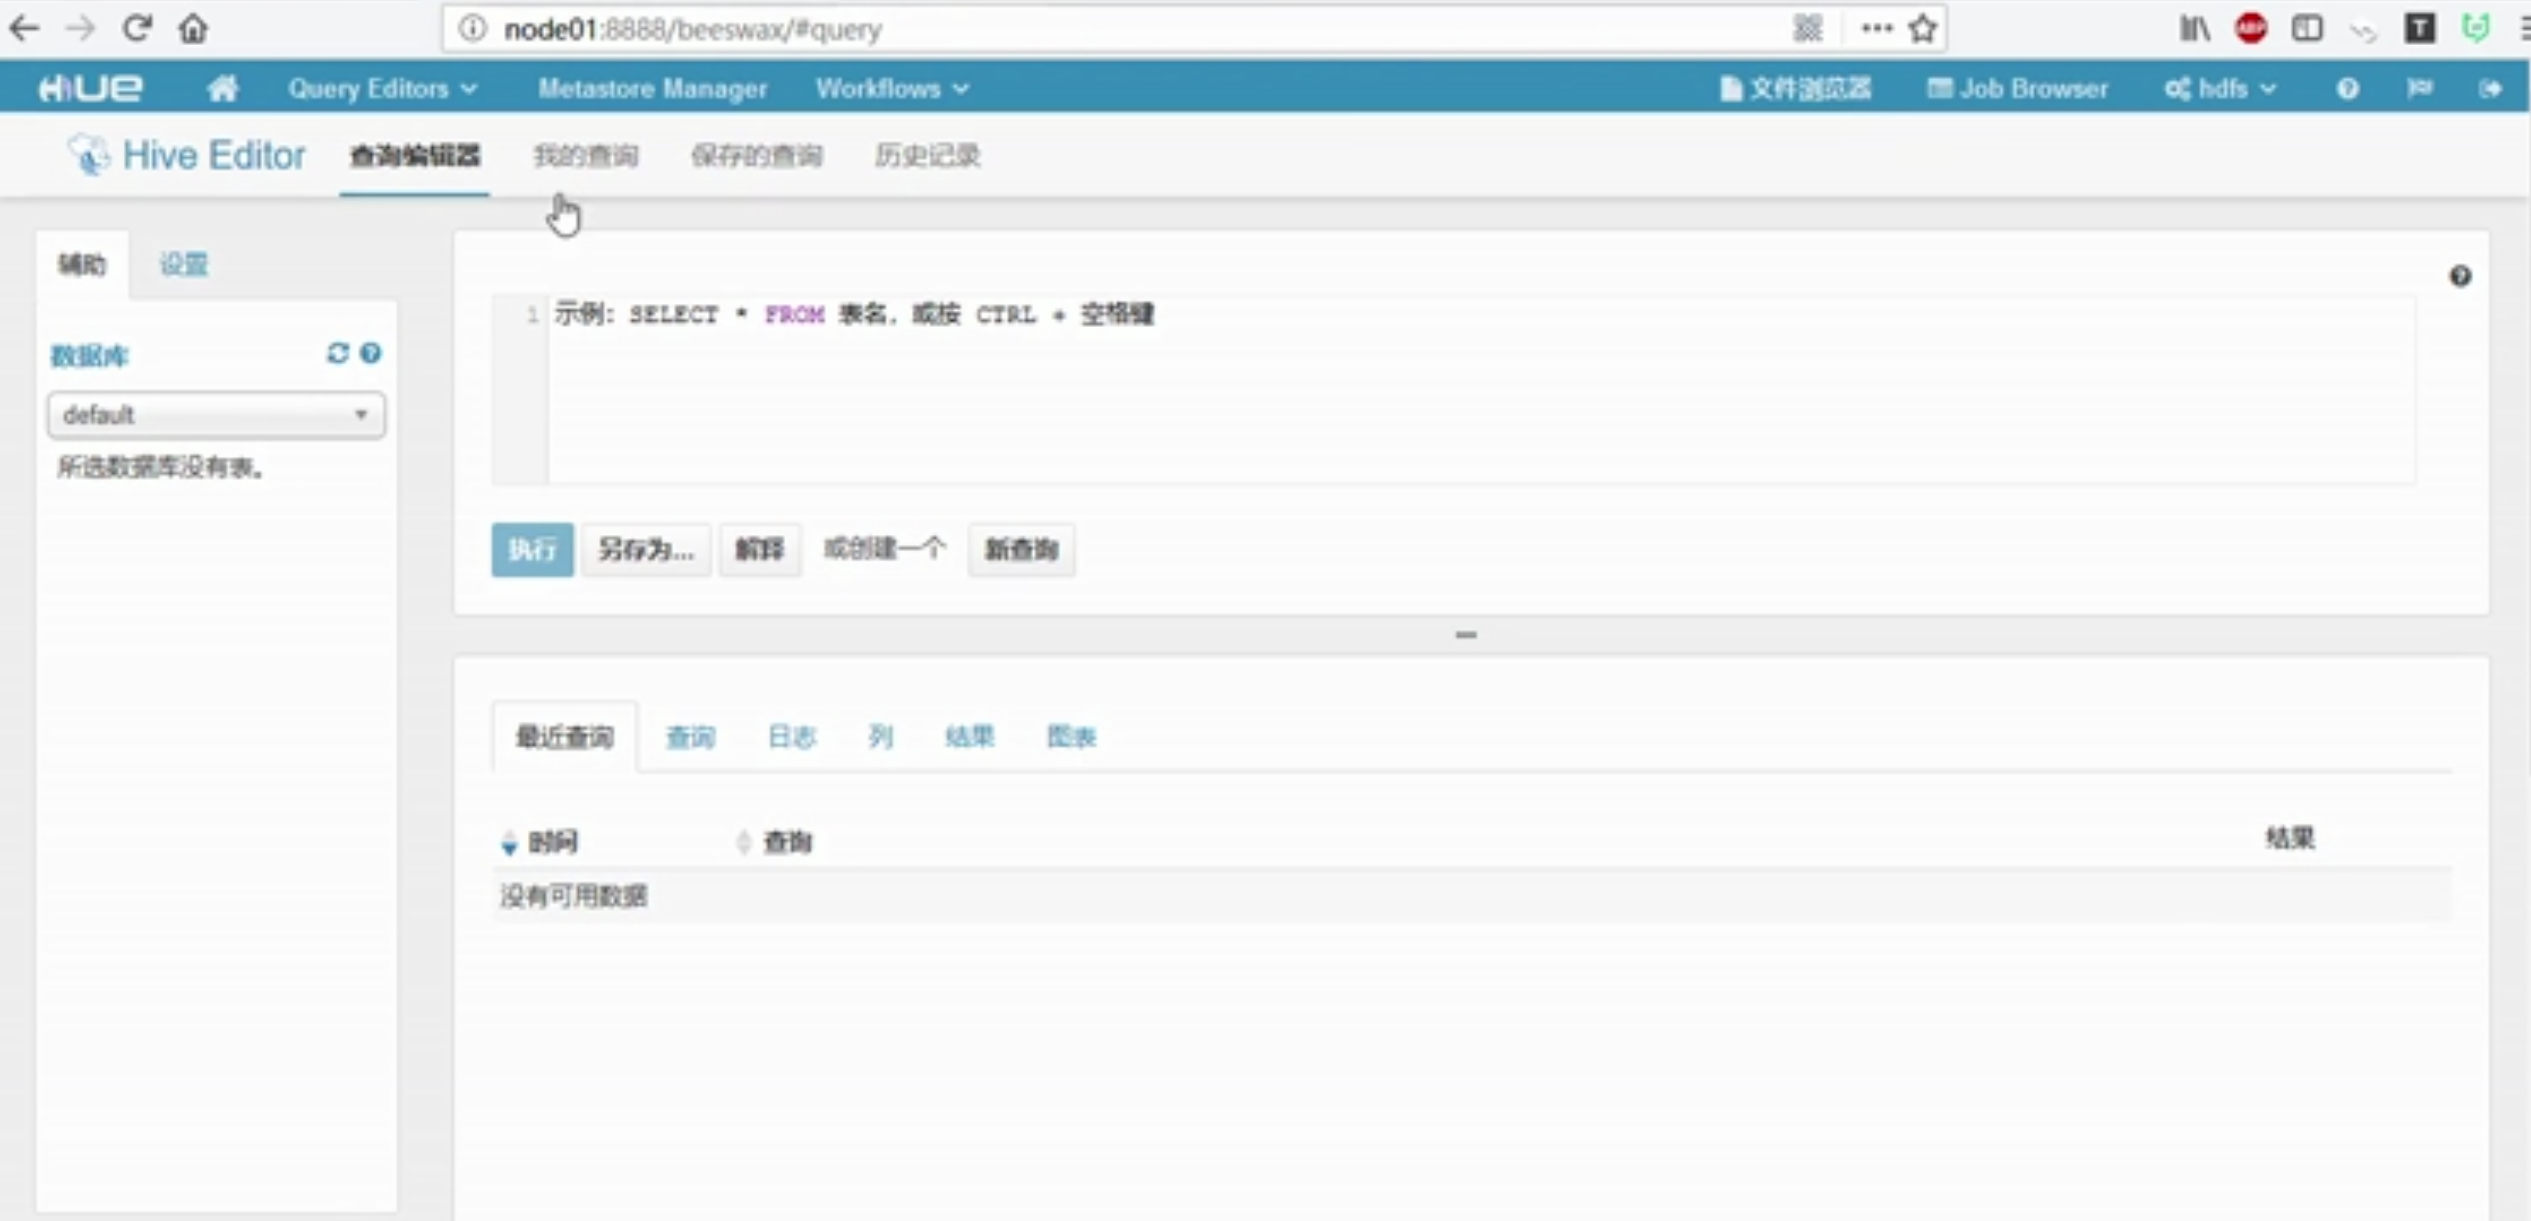Click the flag tour icon in navbar

click(x=2419, y=89)
